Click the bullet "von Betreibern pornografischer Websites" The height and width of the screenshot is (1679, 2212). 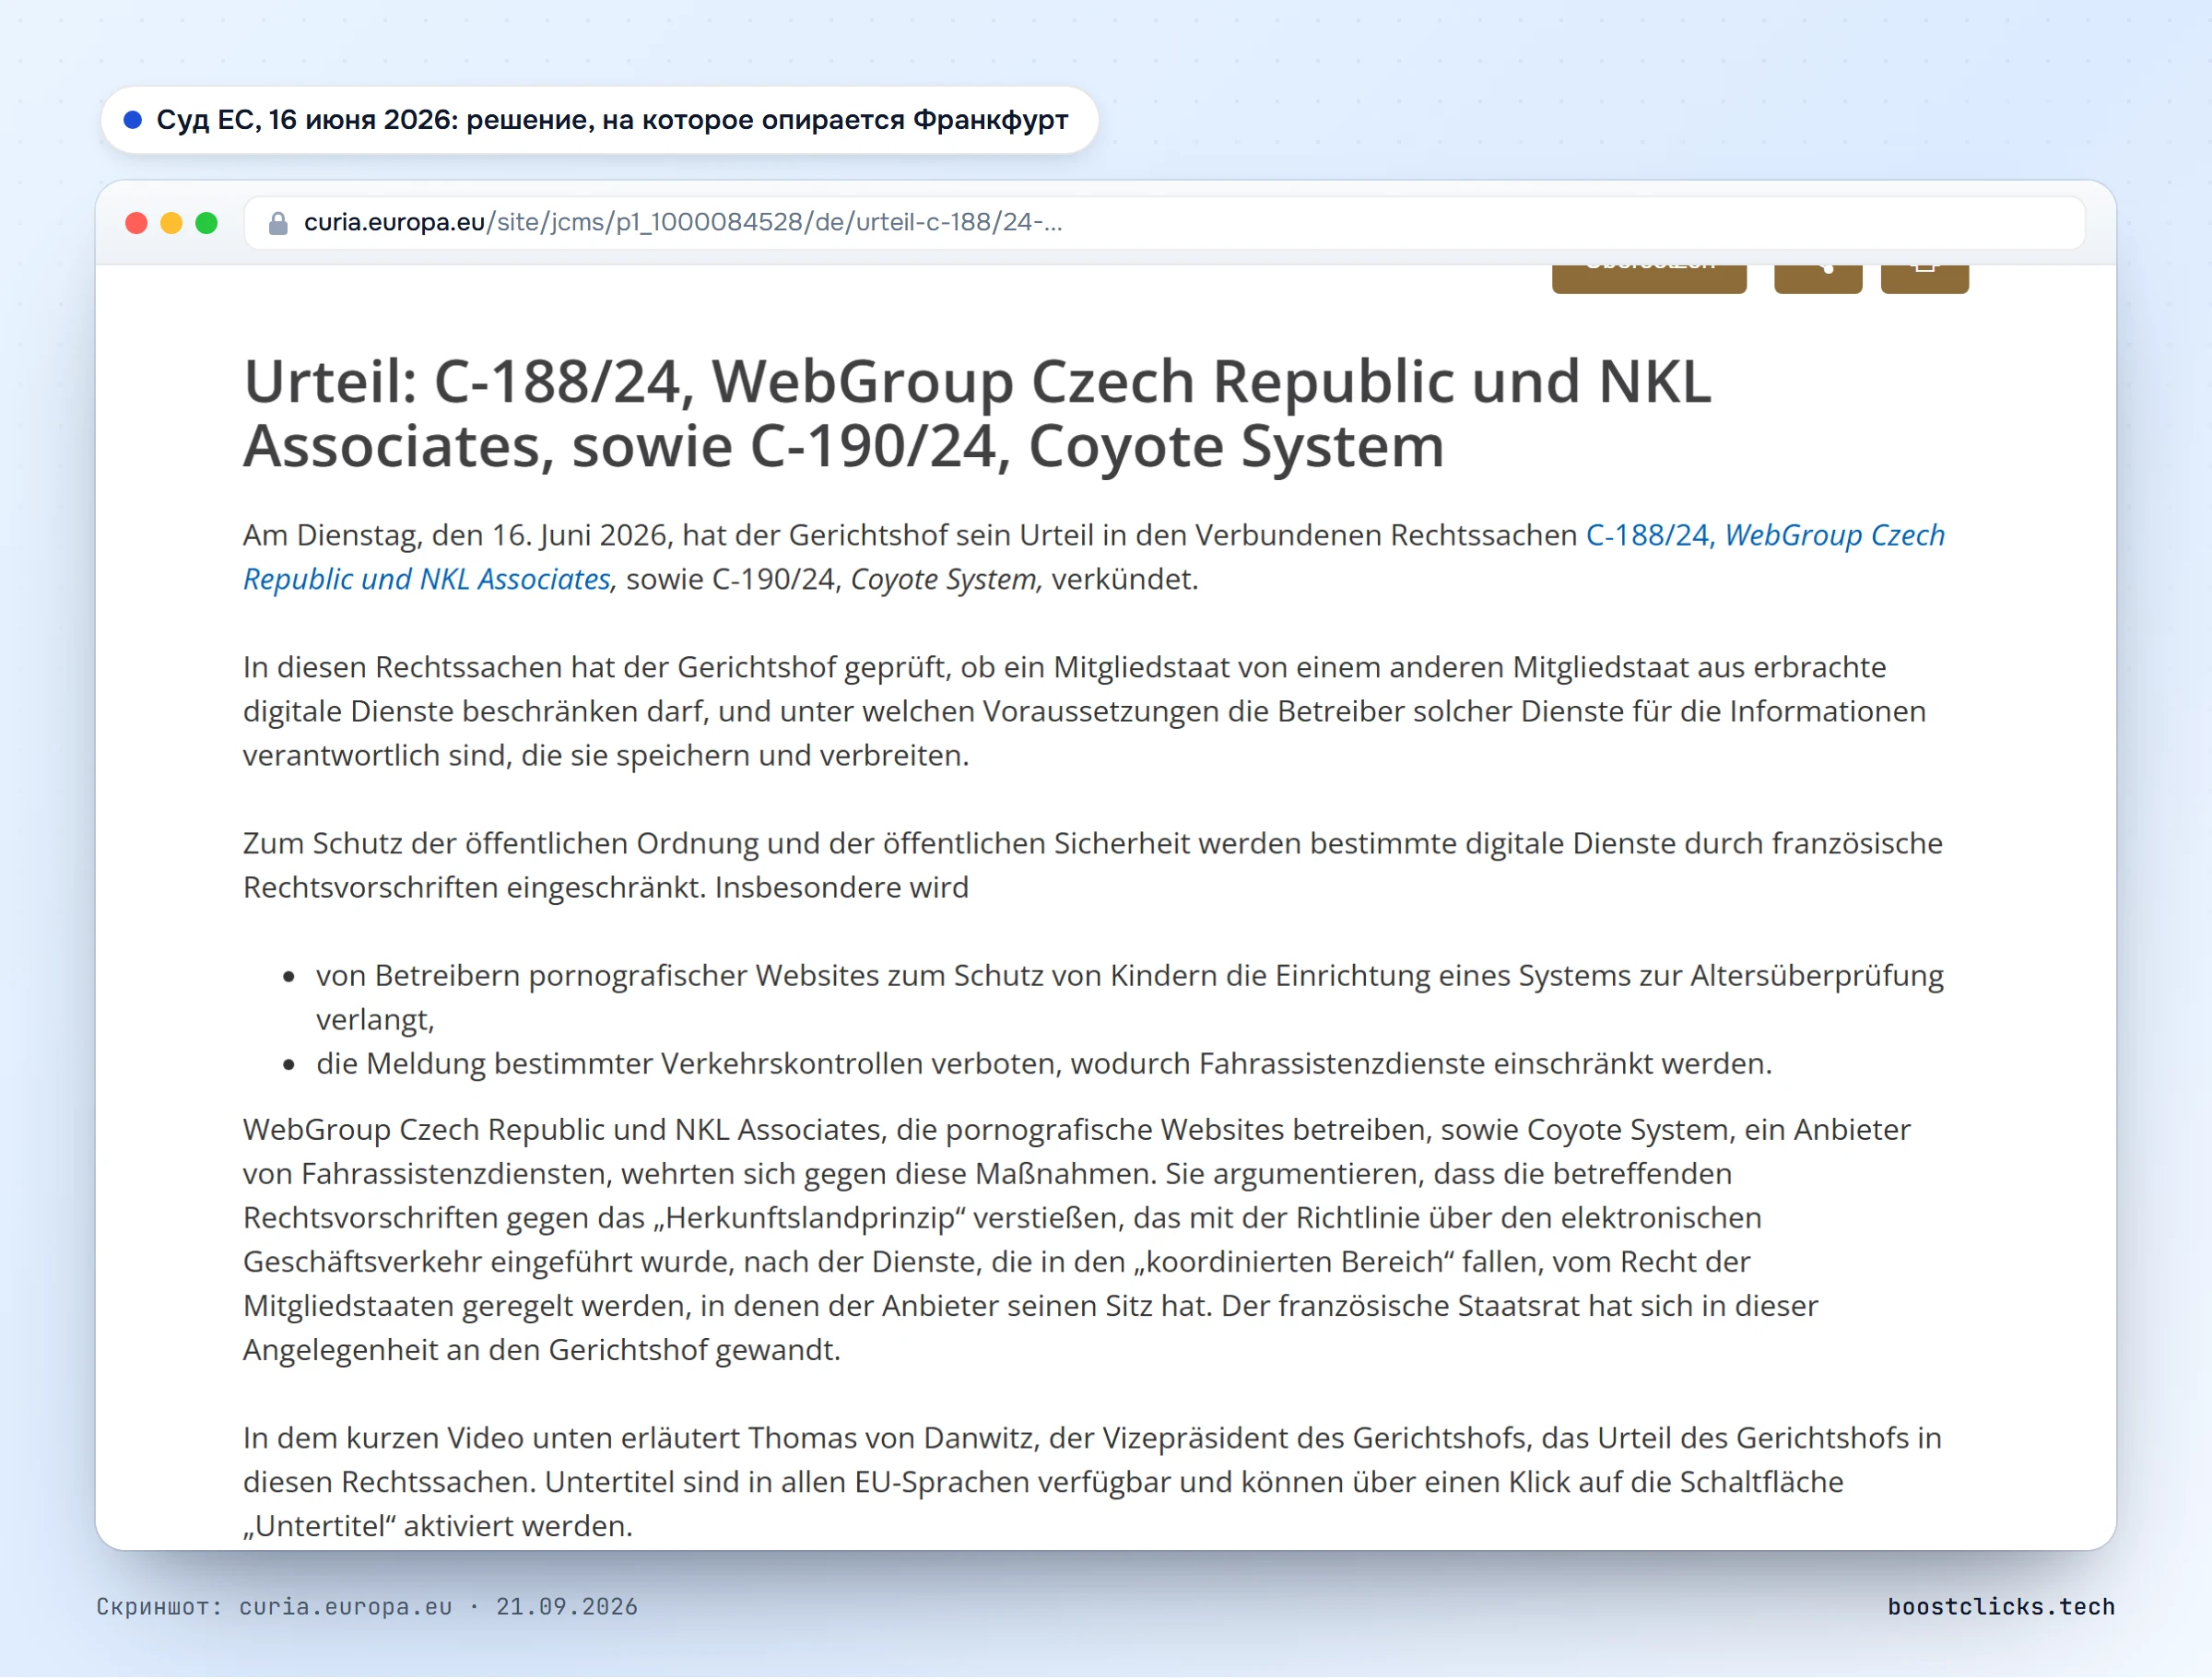1129,997
